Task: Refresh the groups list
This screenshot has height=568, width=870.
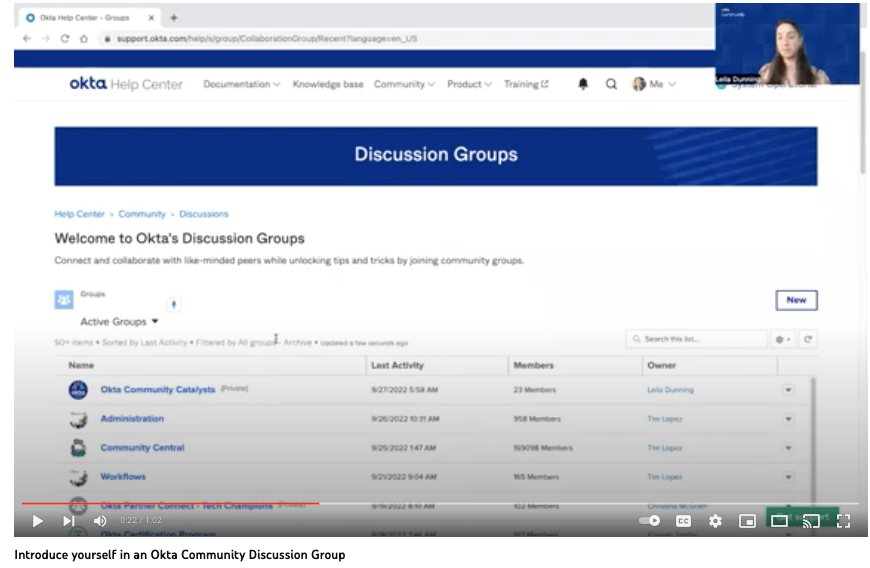Action: coord(808,339)
